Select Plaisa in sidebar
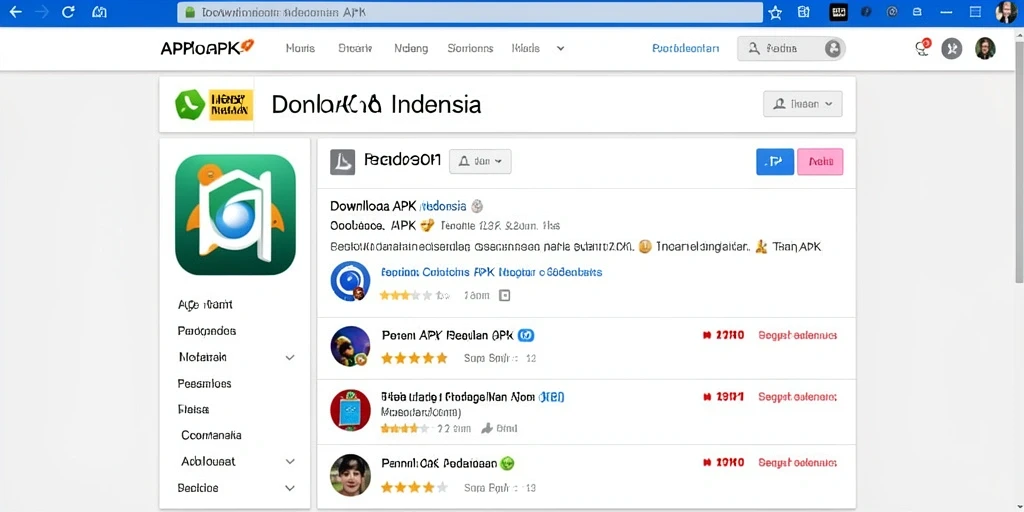Image resolution: width=1024 pixels, height=512 pixels. 193,409
